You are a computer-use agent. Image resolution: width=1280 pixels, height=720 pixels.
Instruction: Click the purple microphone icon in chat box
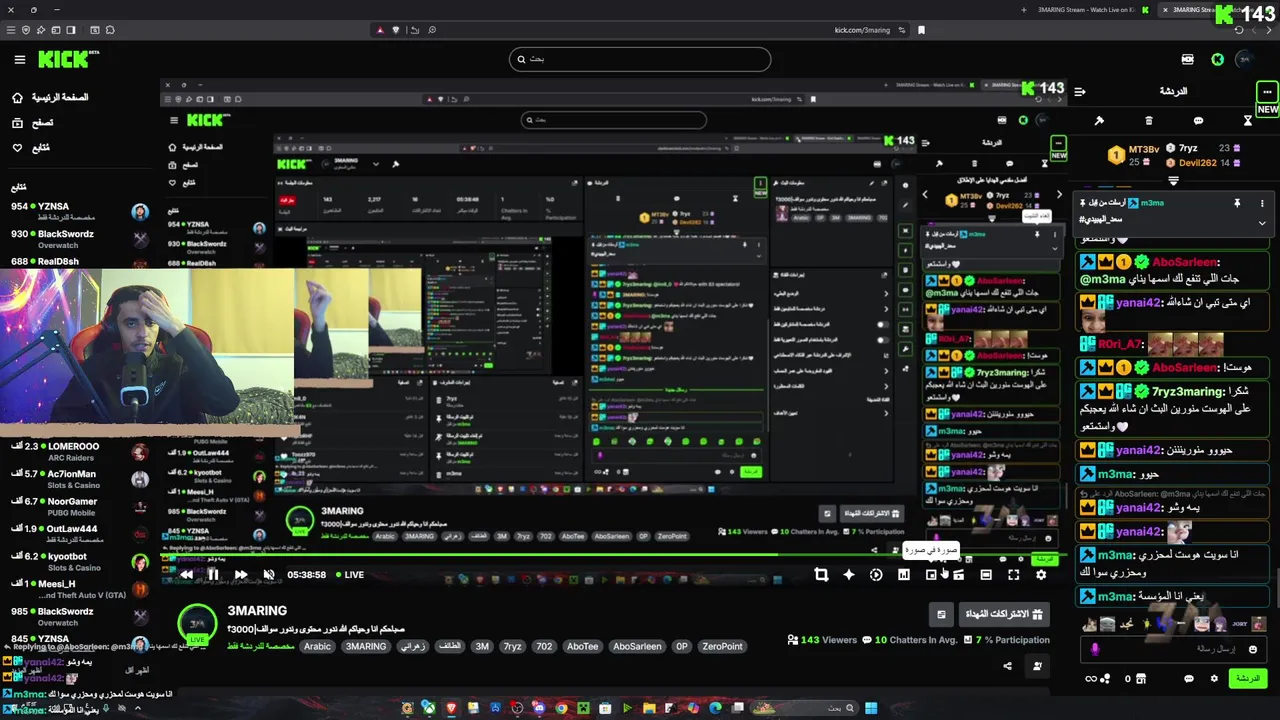[1094, 649]
